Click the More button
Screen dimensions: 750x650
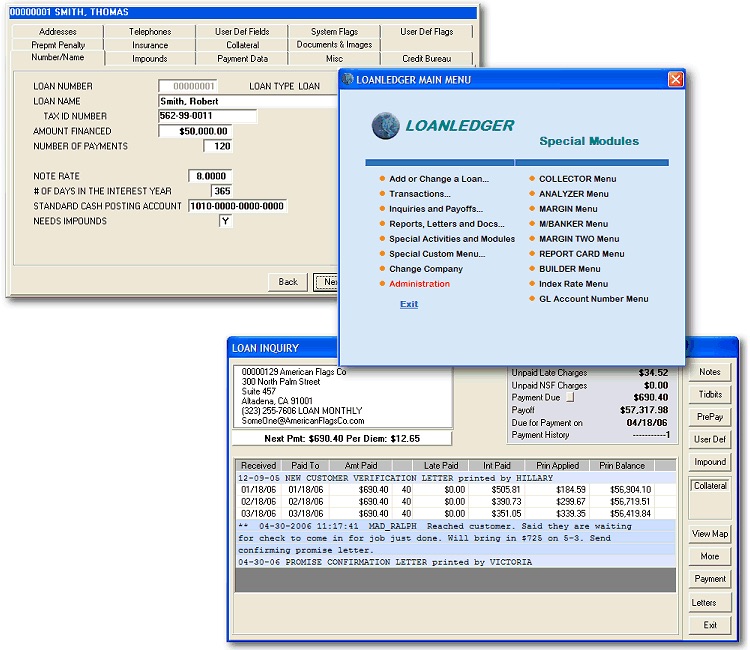[x=710, y=556]
